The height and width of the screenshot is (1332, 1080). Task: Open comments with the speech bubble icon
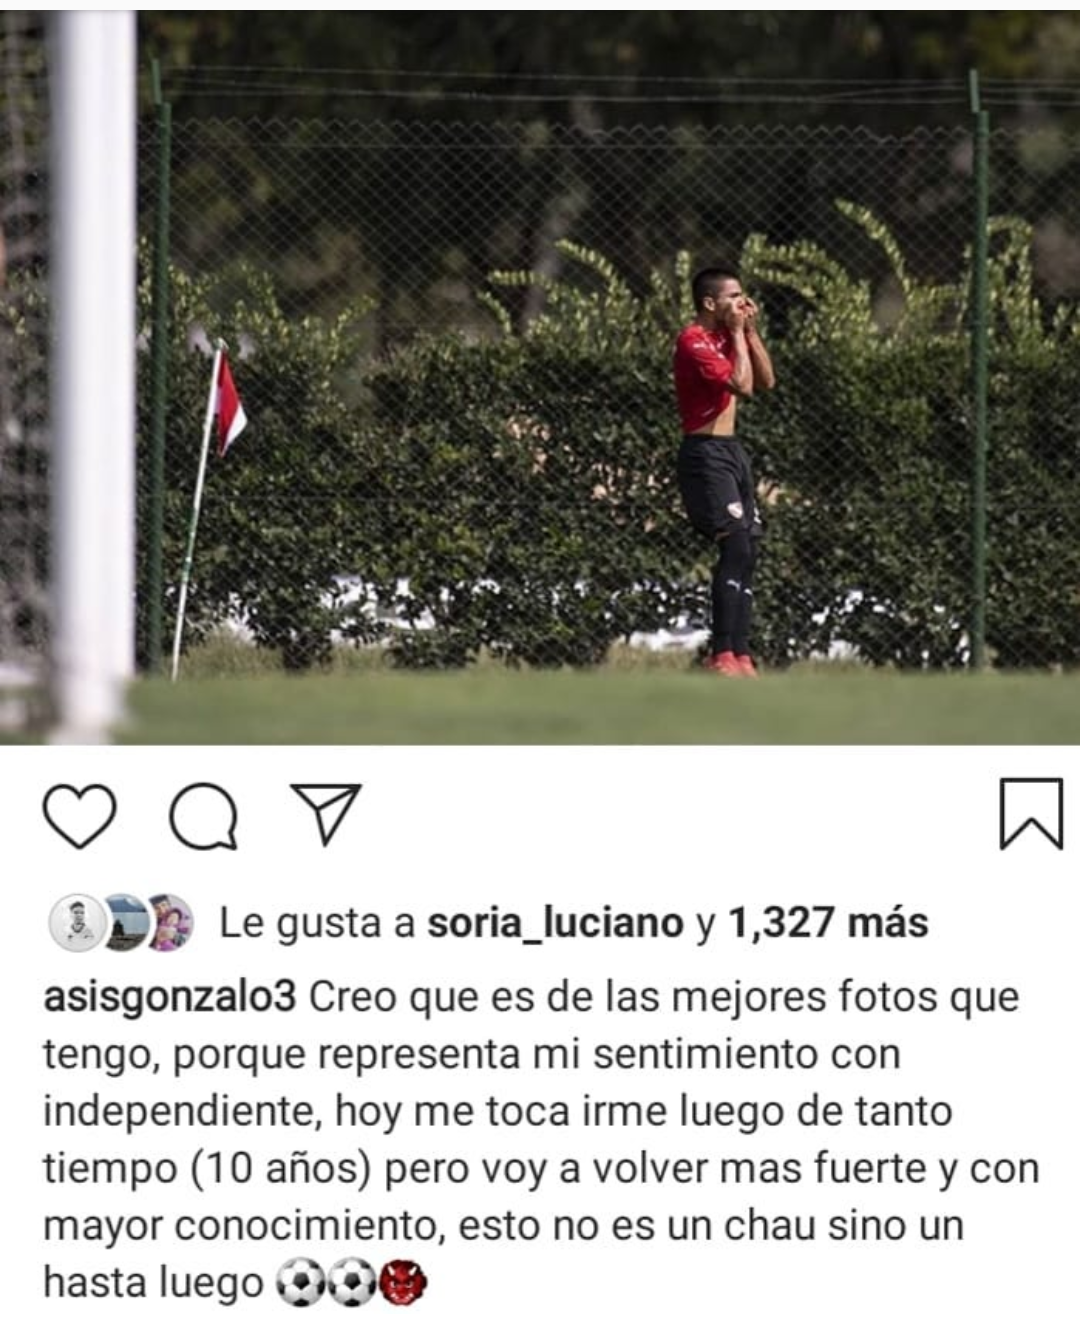pyautogui.click(x=204, y=816)
